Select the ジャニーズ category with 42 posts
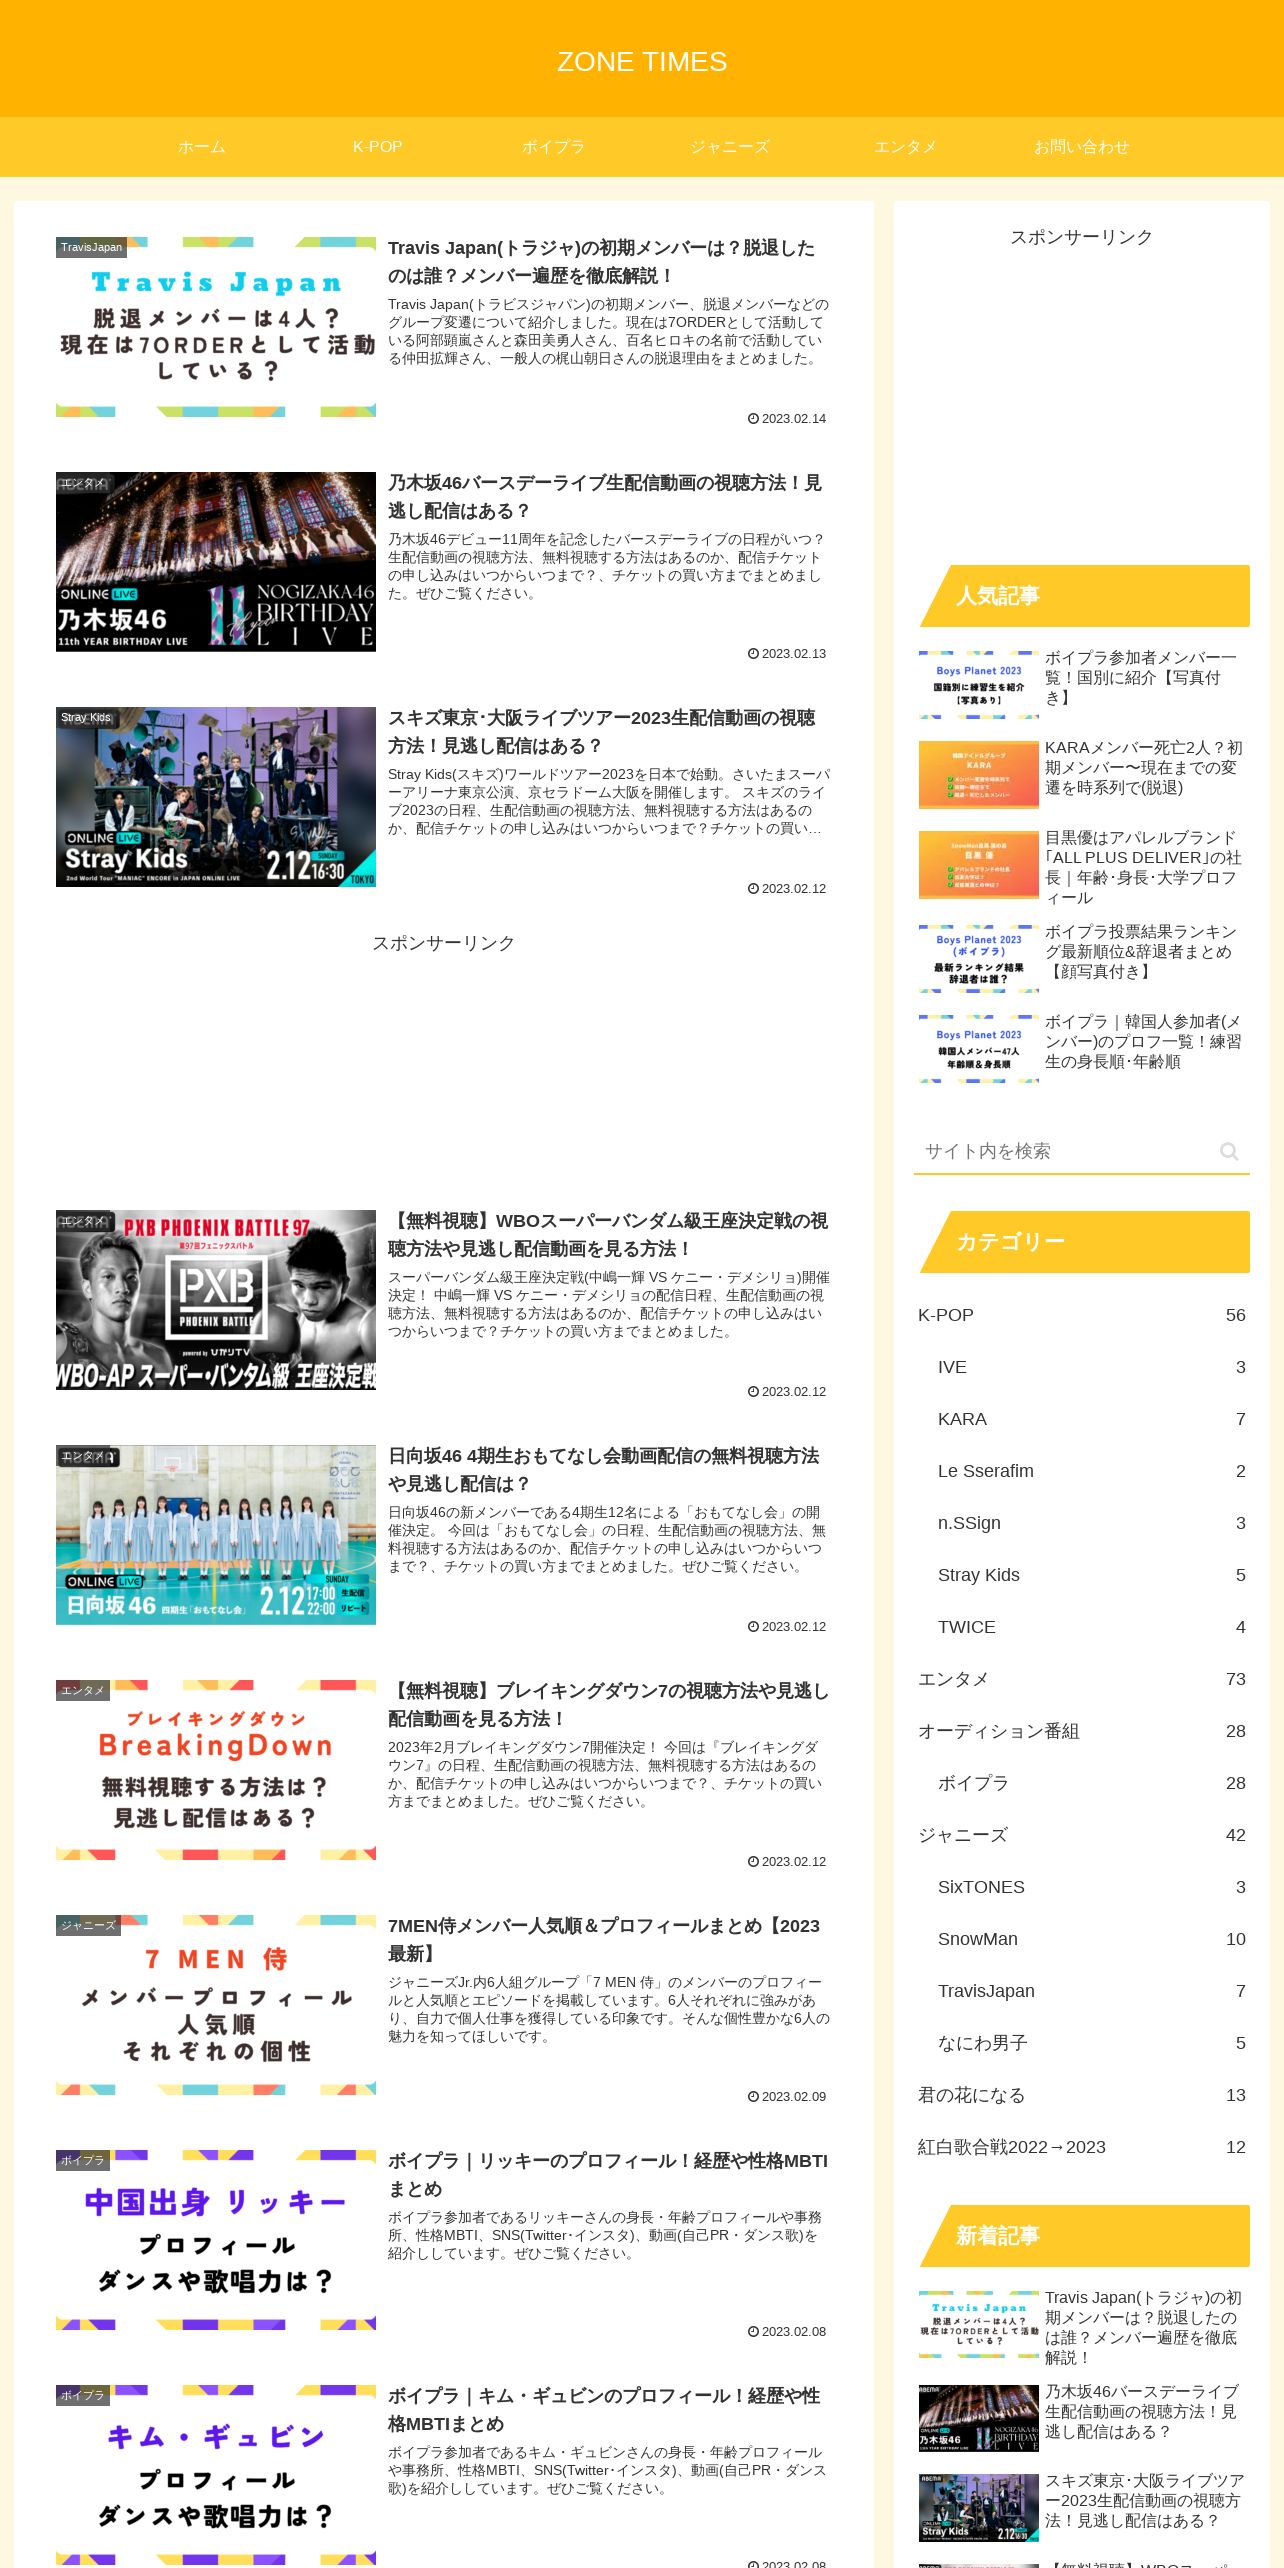This screenshot has width=1284, height=2568. tap(1082, 1835)
